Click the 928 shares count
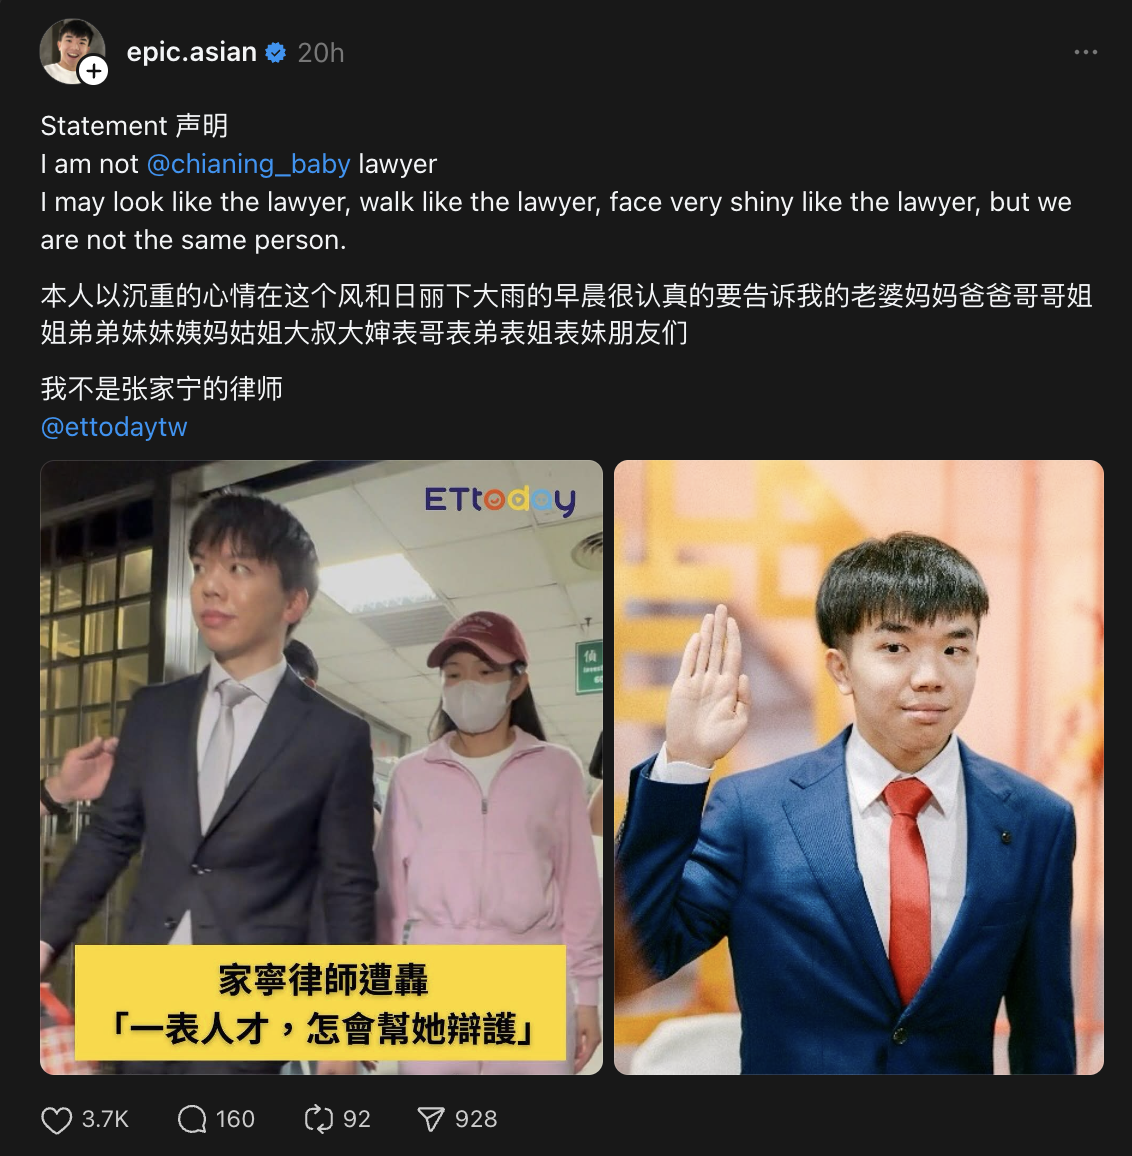1132x1156 pixels. [x=476, y=1119]
